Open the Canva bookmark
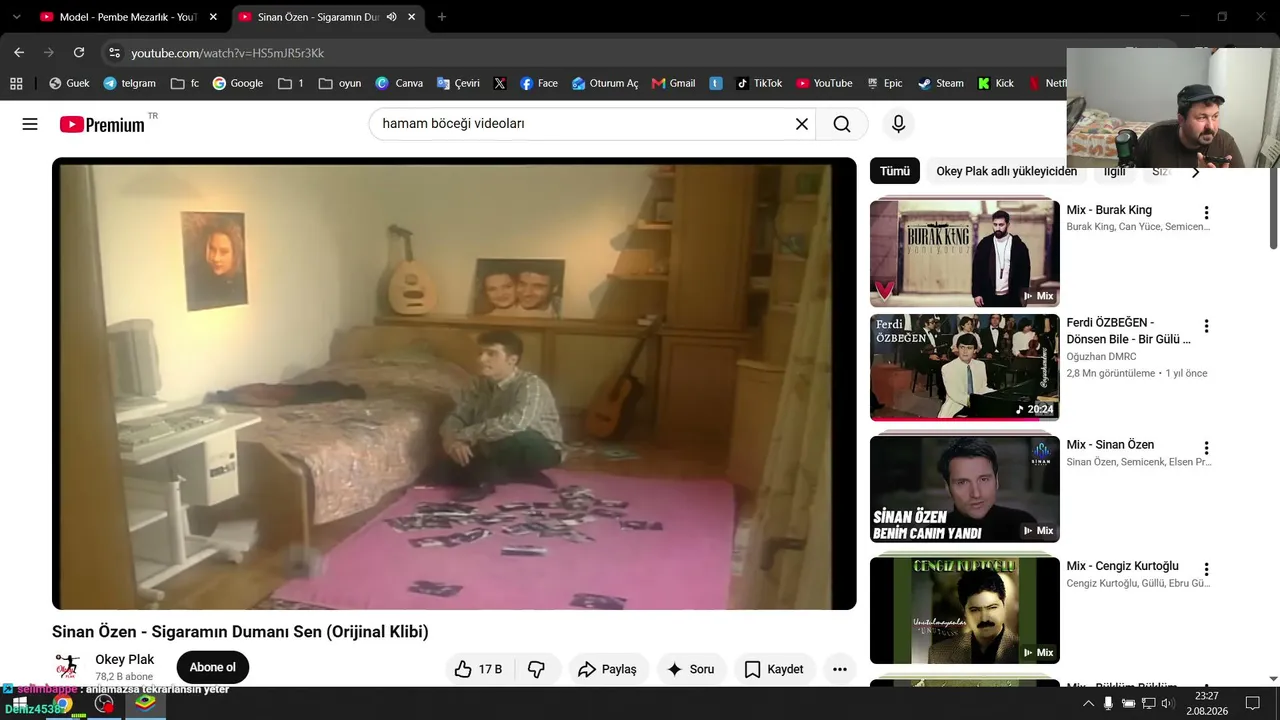Screen dimensions: 1280x720 click(x=399, y=83)
